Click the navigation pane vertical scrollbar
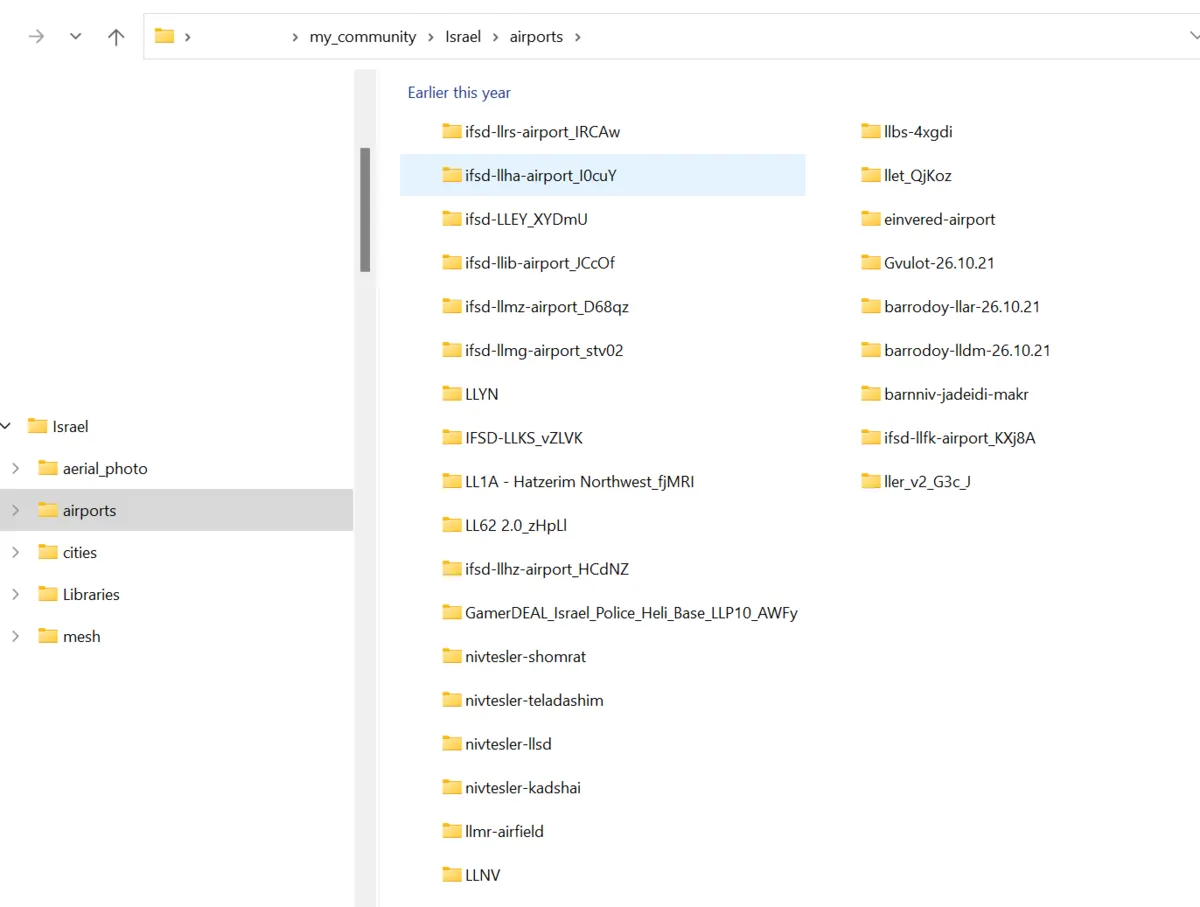 [365, 210]
